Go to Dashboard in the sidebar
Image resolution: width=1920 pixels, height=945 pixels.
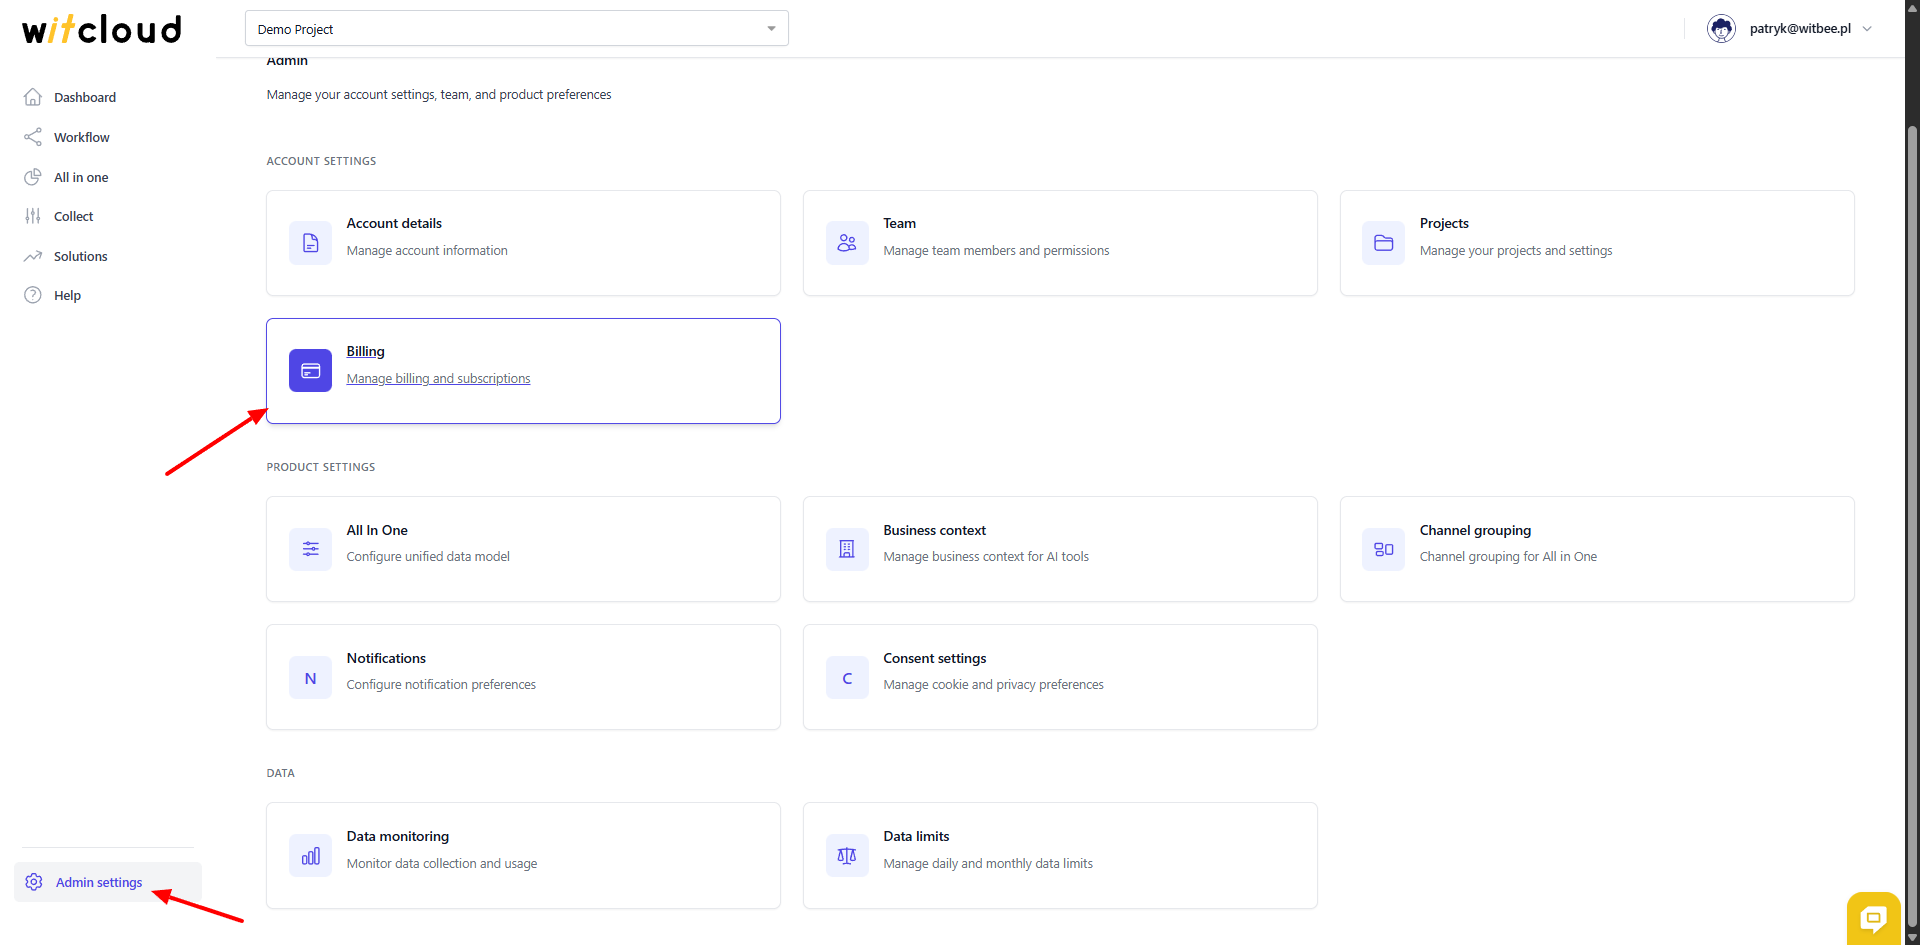pyautogui.click(x=84, y=97)
